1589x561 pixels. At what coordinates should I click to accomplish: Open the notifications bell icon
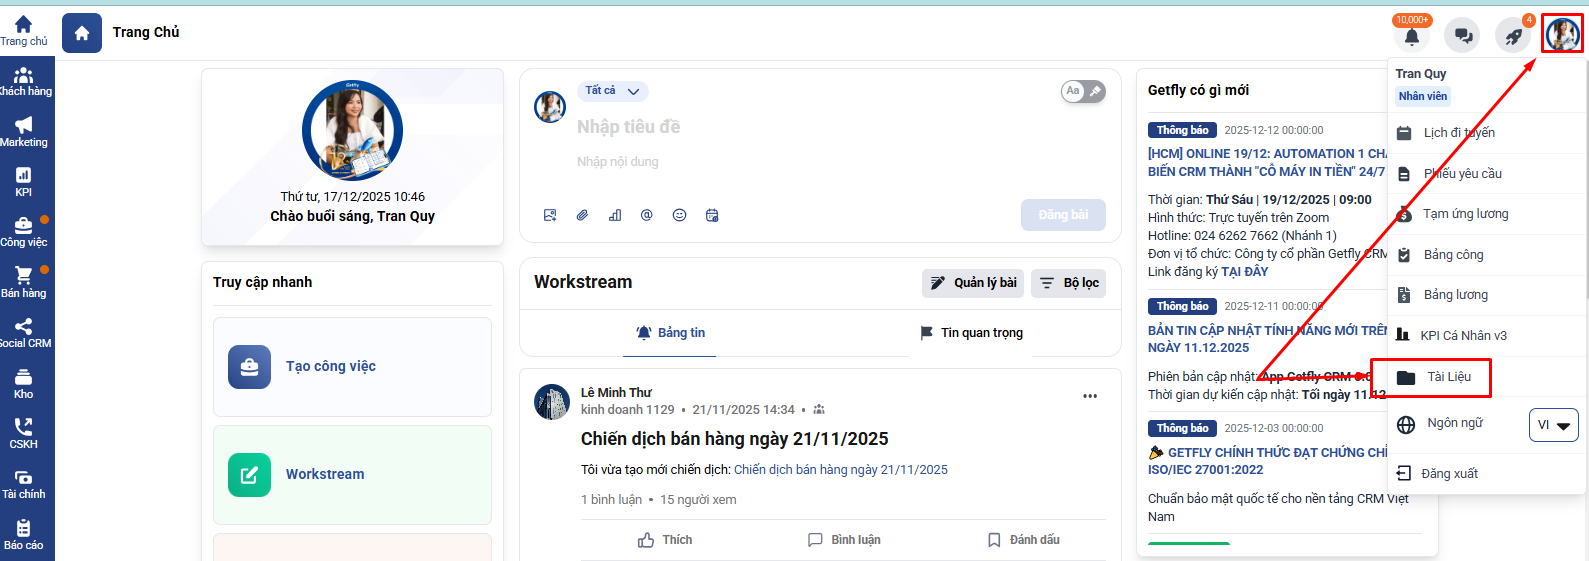[x=1411, y=36]
